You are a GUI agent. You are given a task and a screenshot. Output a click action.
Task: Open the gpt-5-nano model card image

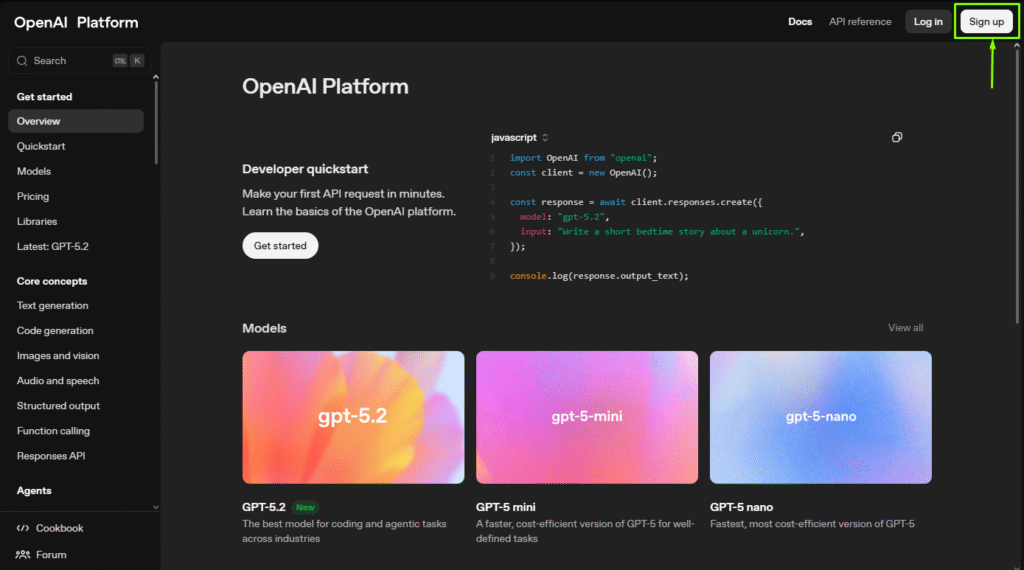tap(821, 417)
